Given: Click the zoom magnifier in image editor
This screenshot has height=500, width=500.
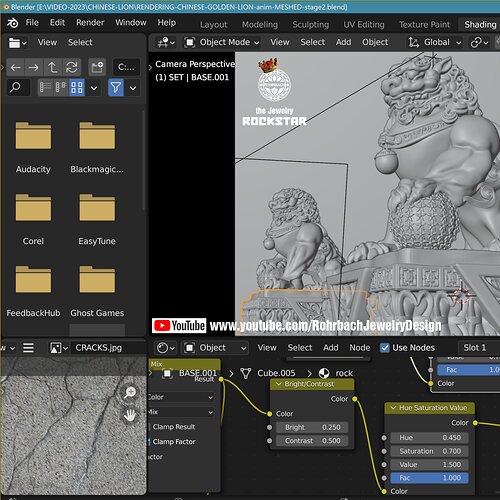Looking at the screenshot, I should (130, 392).
